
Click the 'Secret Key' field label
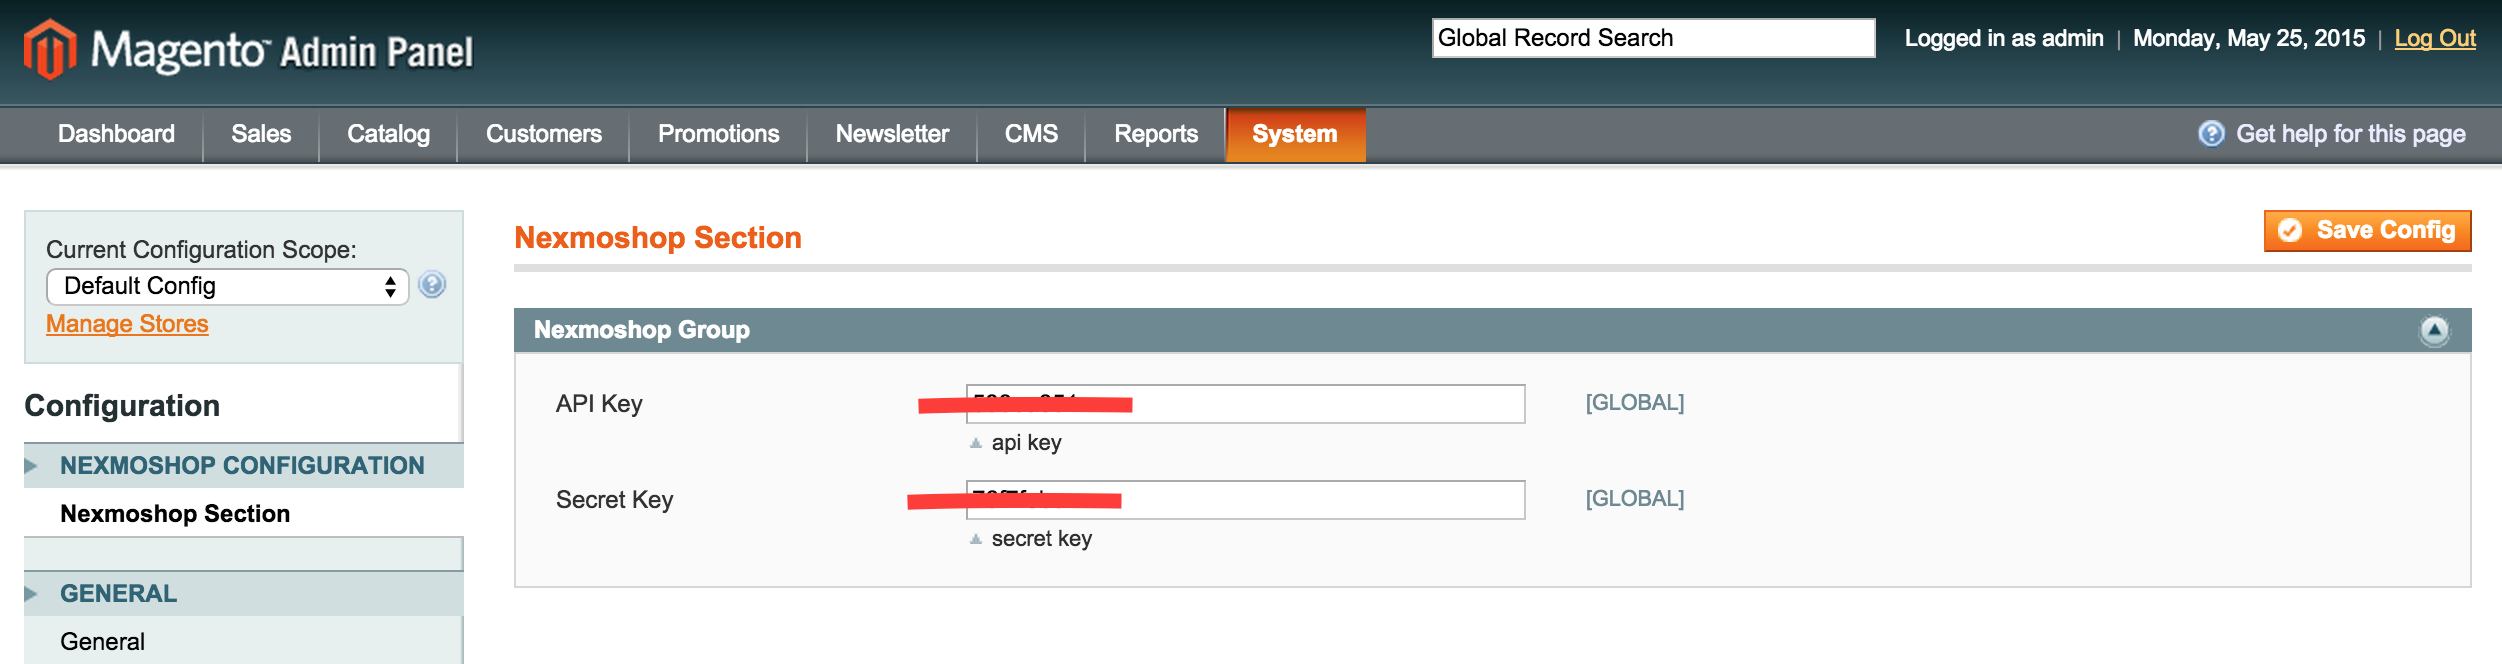(x=614, y=500)
